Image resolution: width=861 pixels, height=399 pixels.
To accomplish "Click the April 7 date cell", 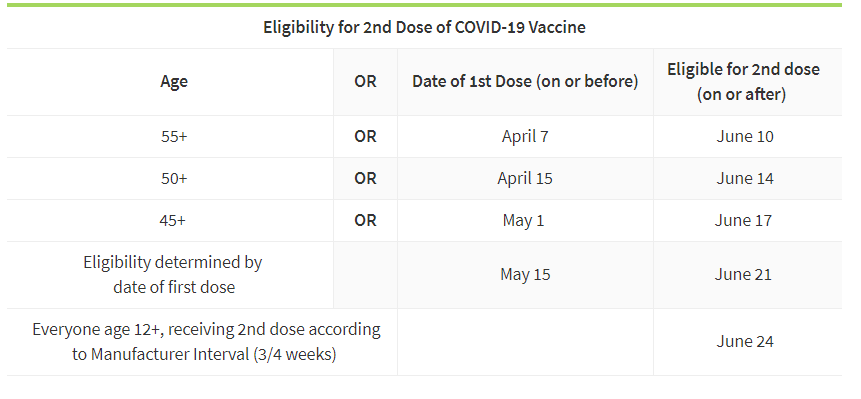I will (x=525, y=136).
